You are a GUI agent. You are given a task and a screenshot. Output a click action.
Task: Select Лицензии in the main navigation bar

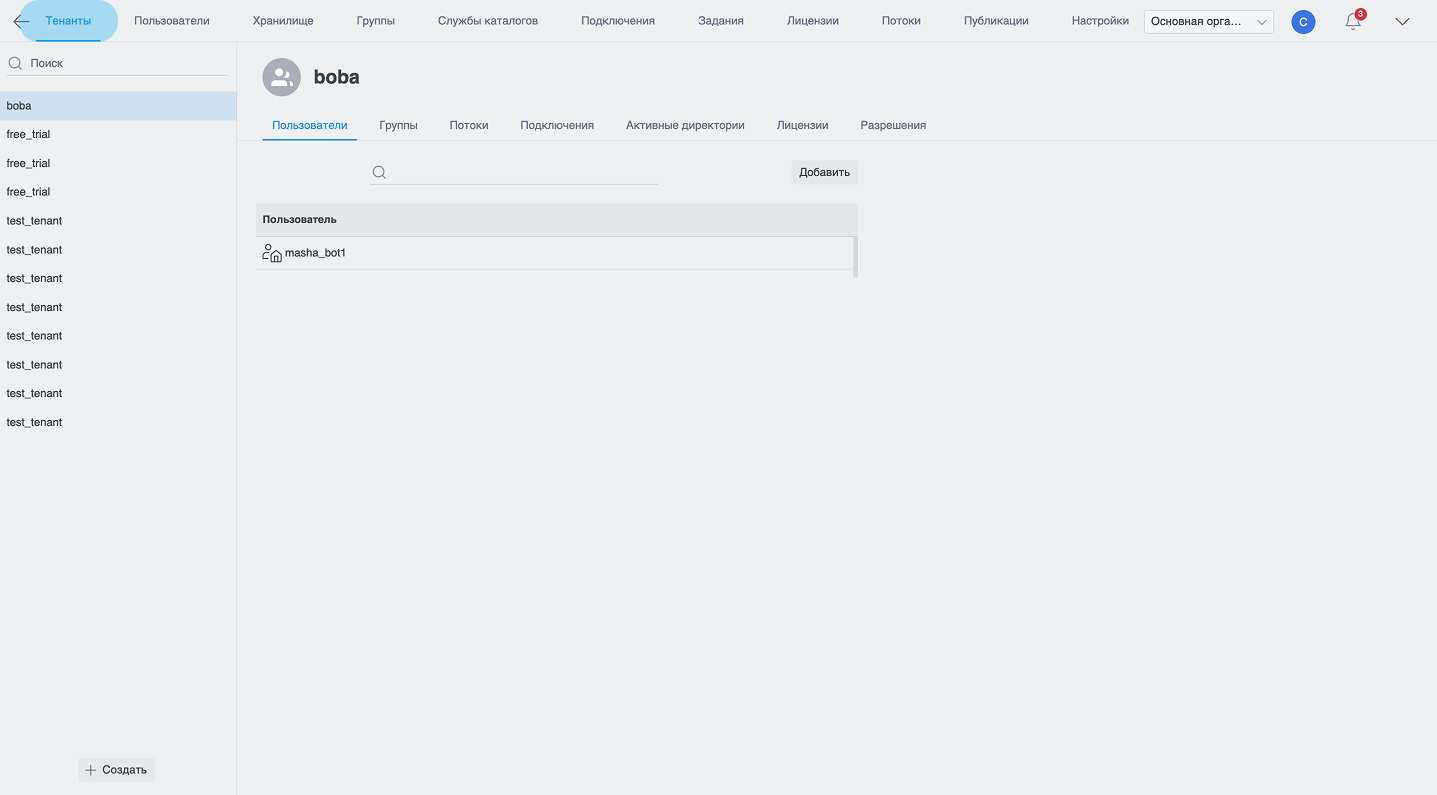click(x=813, y=21)
